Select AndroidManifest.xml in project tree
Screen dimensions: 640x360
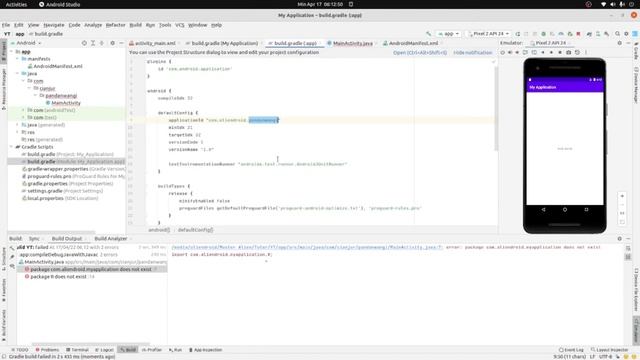pyautogui.click(x=58, y=66)
